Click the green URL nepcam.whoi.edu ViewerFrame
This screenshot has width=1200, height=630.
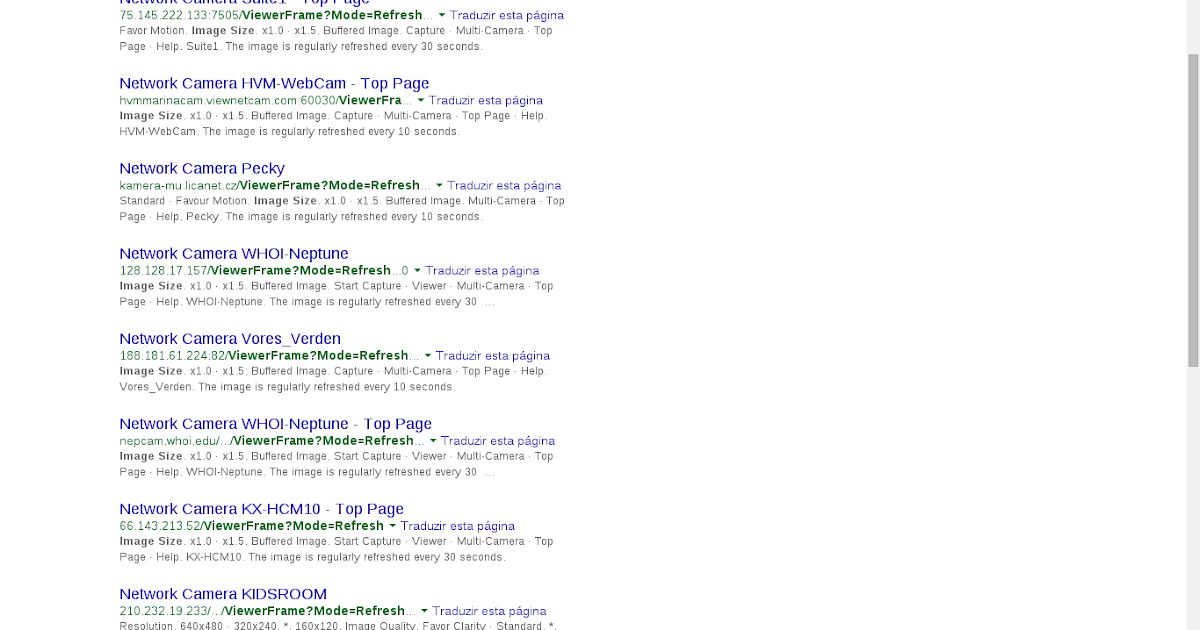(272, 441)
